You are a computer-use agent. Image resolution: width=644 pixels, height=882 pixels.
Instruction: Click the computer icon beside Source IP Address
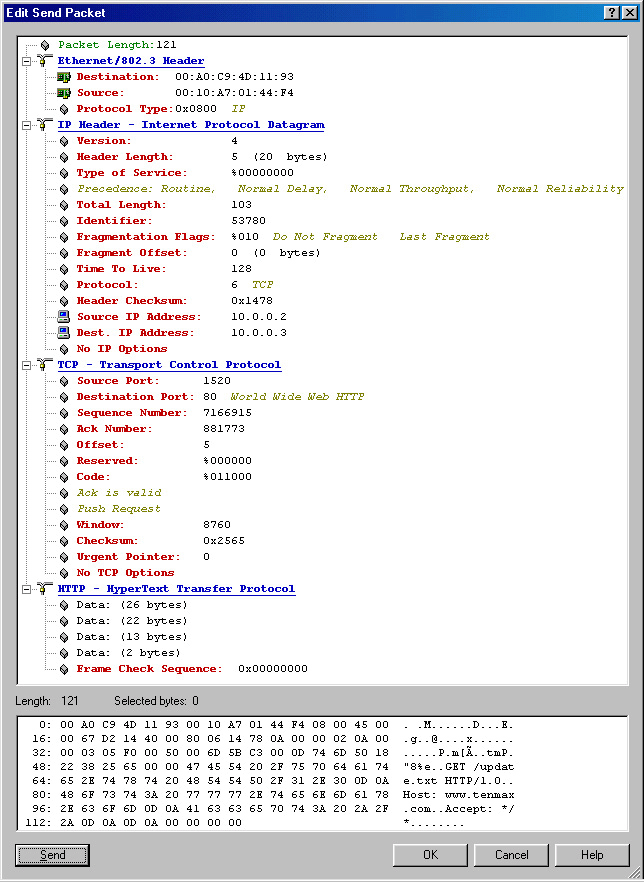click(64, 317)
